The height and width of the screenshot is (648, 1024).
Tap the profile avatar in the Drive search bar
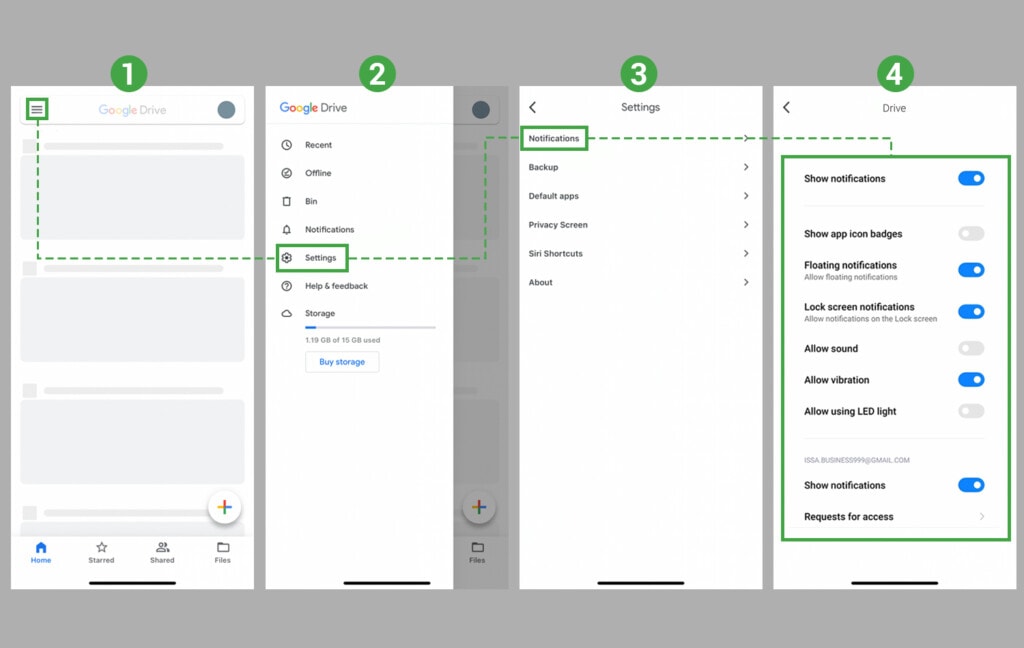226,110
